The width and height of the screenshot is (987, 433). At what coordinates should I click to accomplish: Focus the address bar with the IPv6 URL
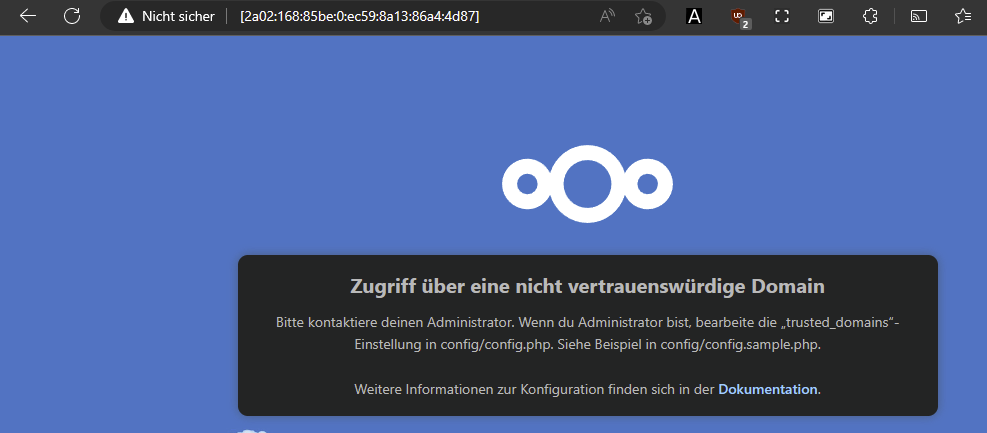(359, 16)
